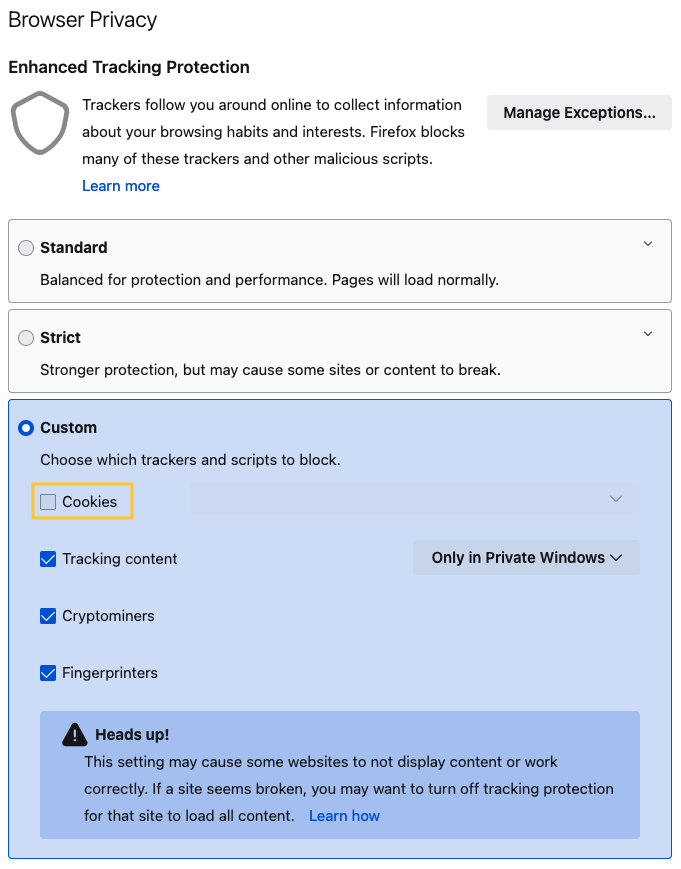Open the Only in Private Windows dropdown
This screenshot has height=869, width=681.
coord(526,558)
